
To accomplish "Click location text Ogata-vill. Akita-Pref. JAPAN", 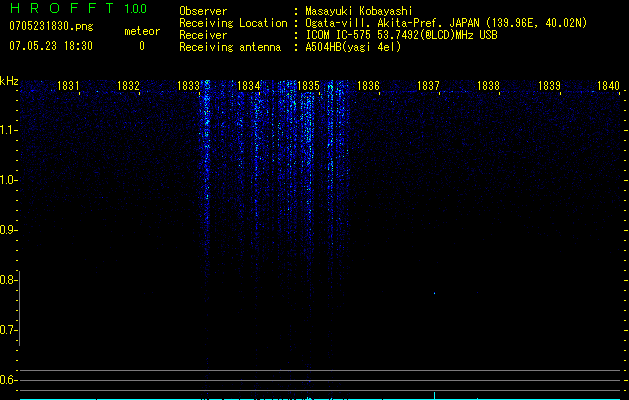I will 392,23.
